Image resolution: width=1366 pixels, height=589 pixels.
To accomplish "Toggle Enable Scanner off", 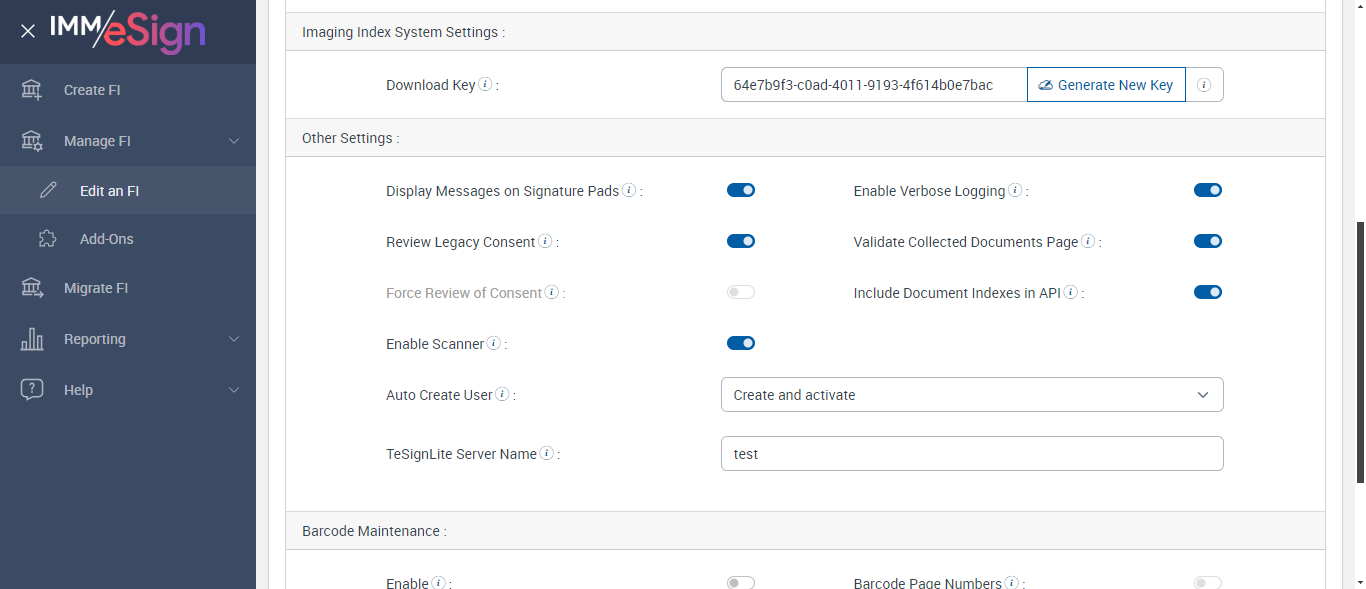I will point(741,343).
